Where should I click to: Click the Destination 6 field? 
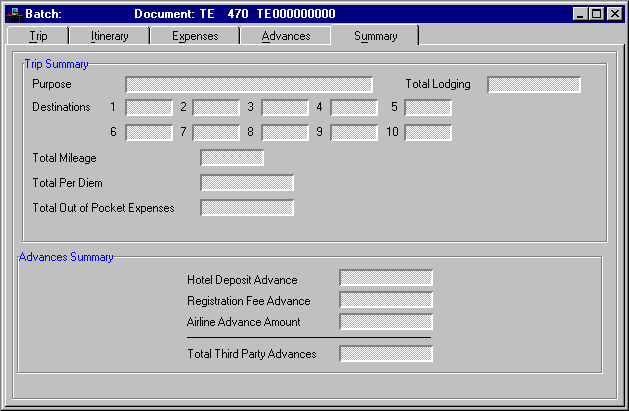(x=149, y=132)
